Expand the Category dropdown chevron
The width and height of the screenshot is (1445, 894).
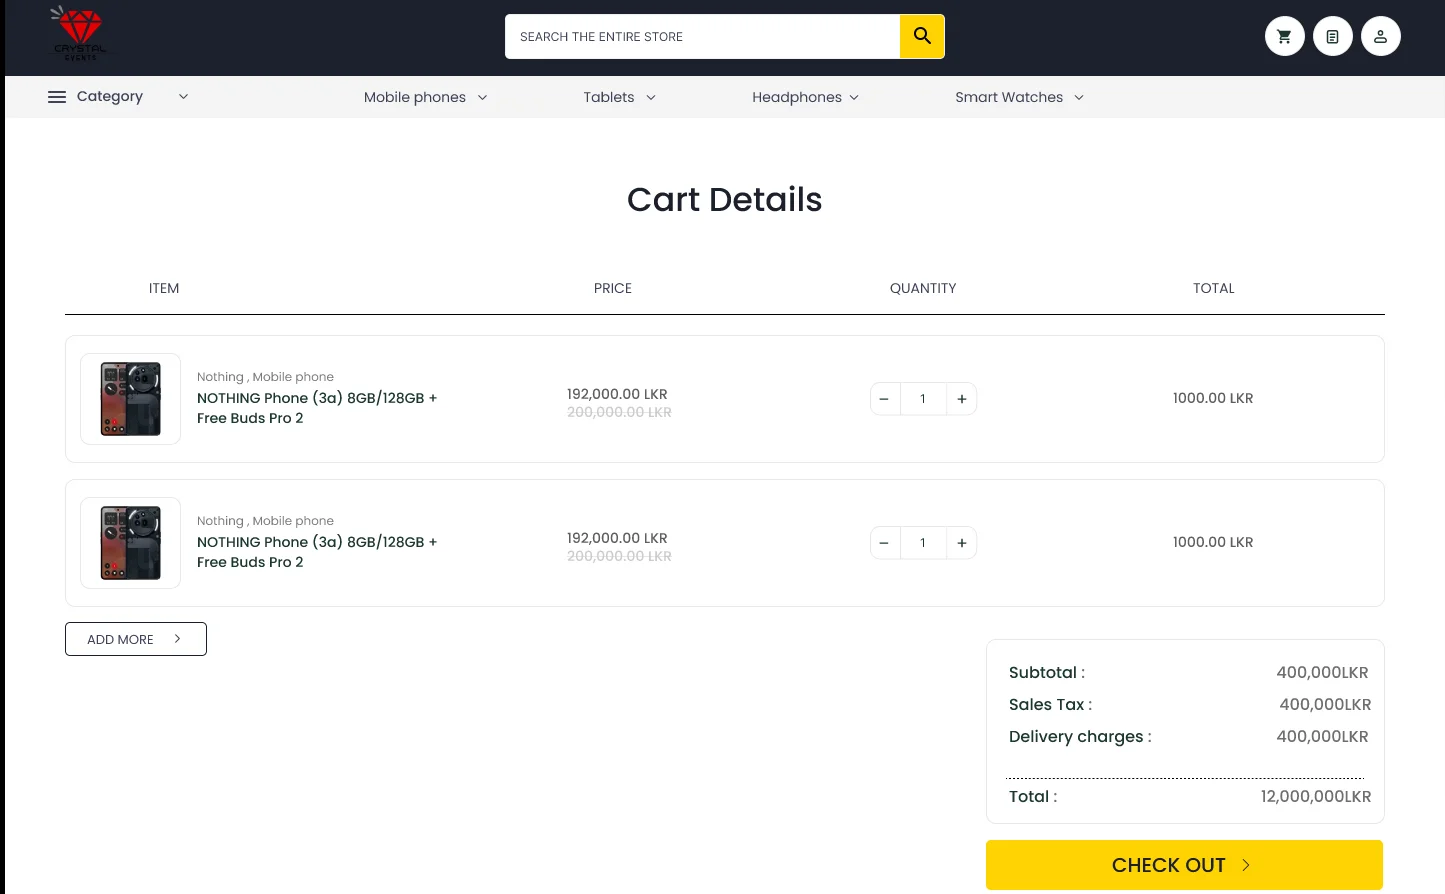tap(183, 97)
